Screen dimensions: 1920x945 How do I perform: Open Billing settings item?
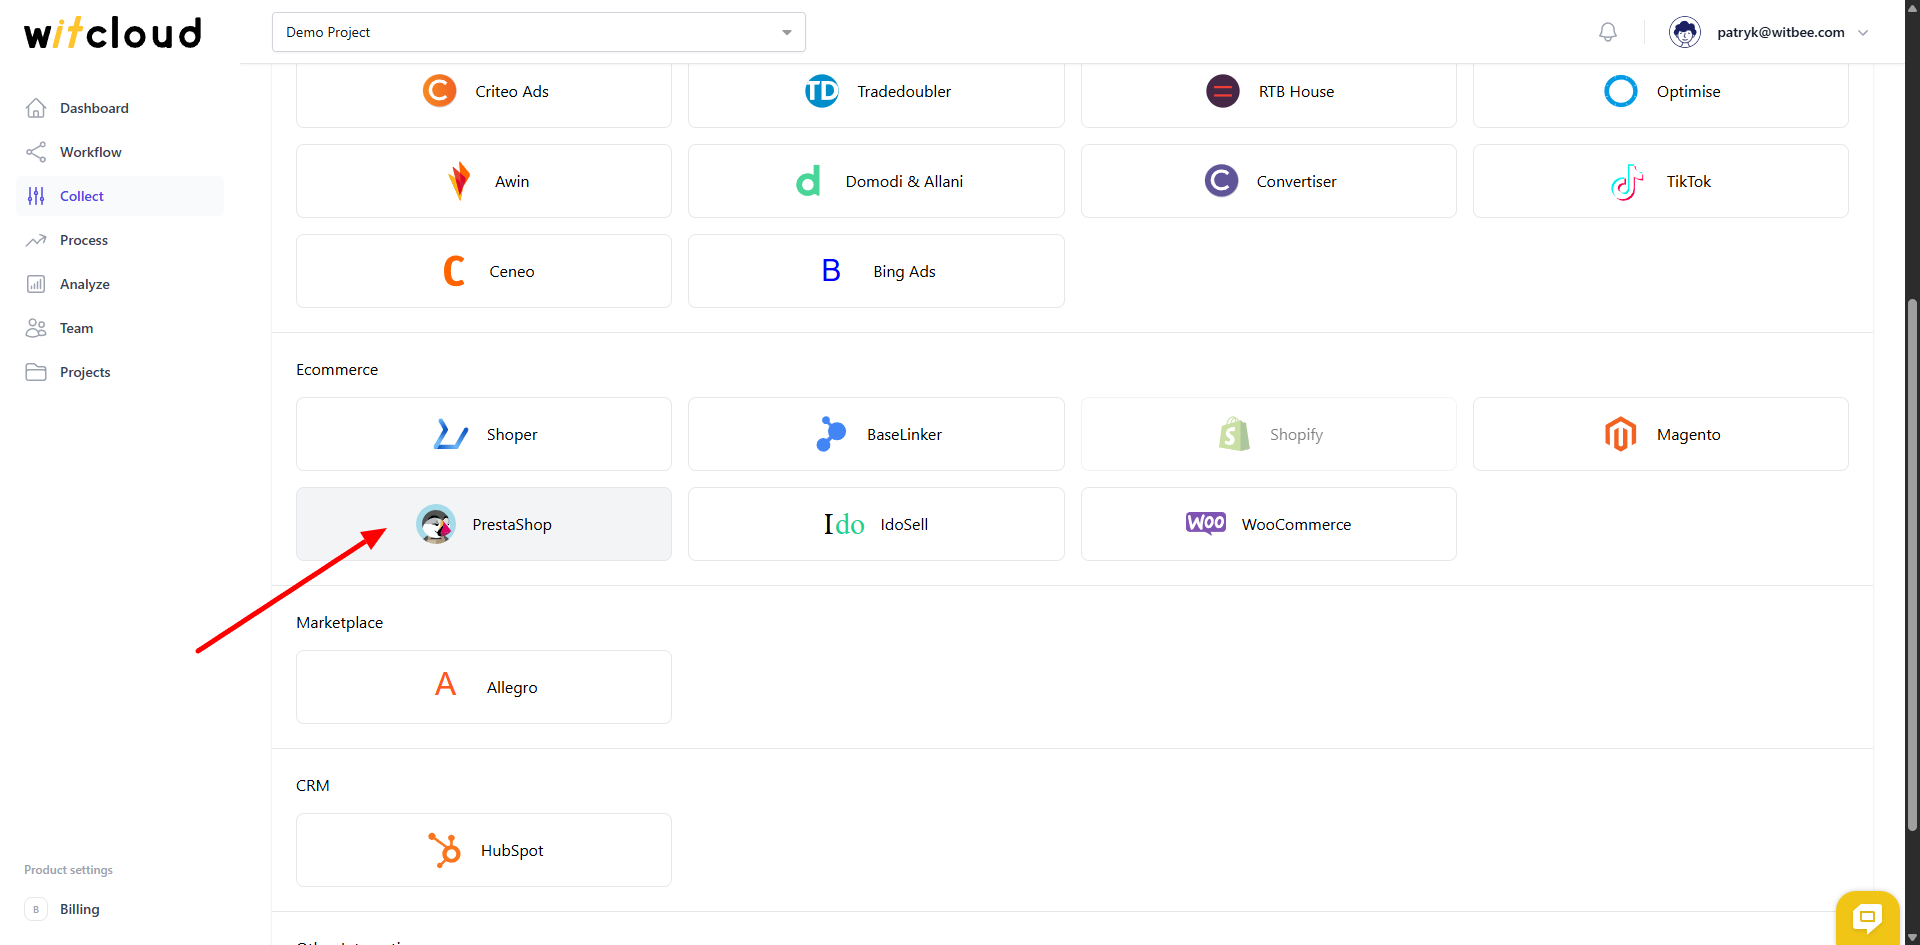[x=120, y=909]
